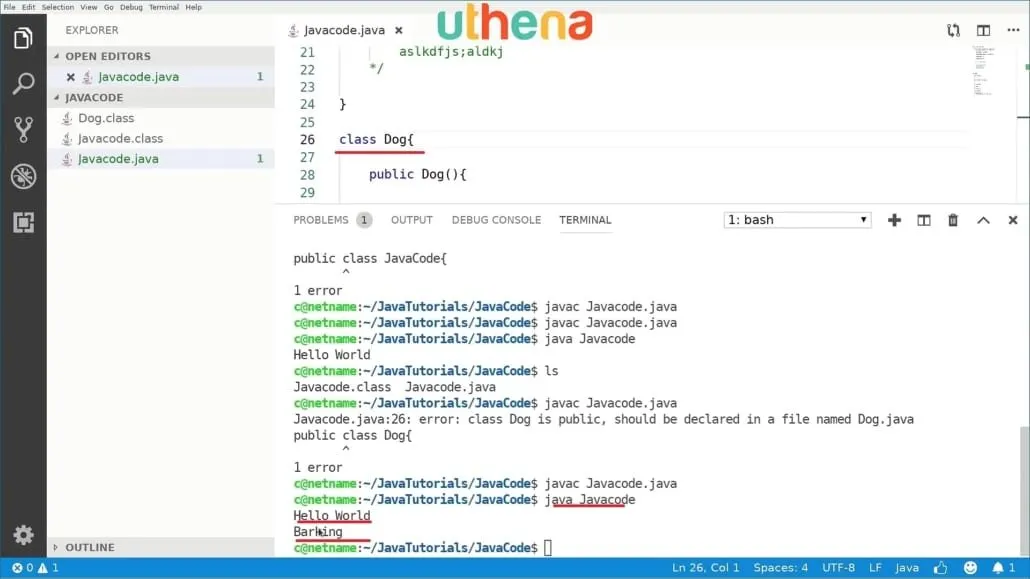Split the editor to the right
The image size is (1030, 579).
[x=983, y=30]
